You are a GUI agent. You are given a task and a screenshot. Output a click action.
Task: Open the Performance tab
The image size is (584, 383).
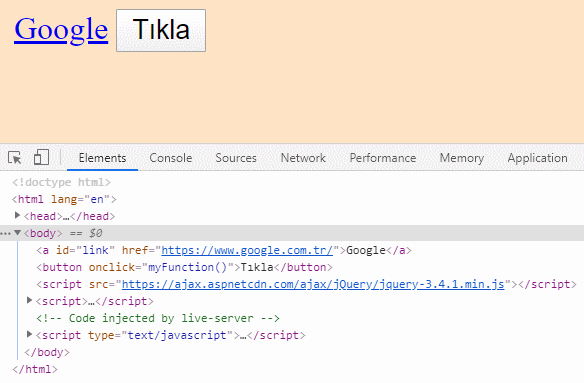[383, 158]
